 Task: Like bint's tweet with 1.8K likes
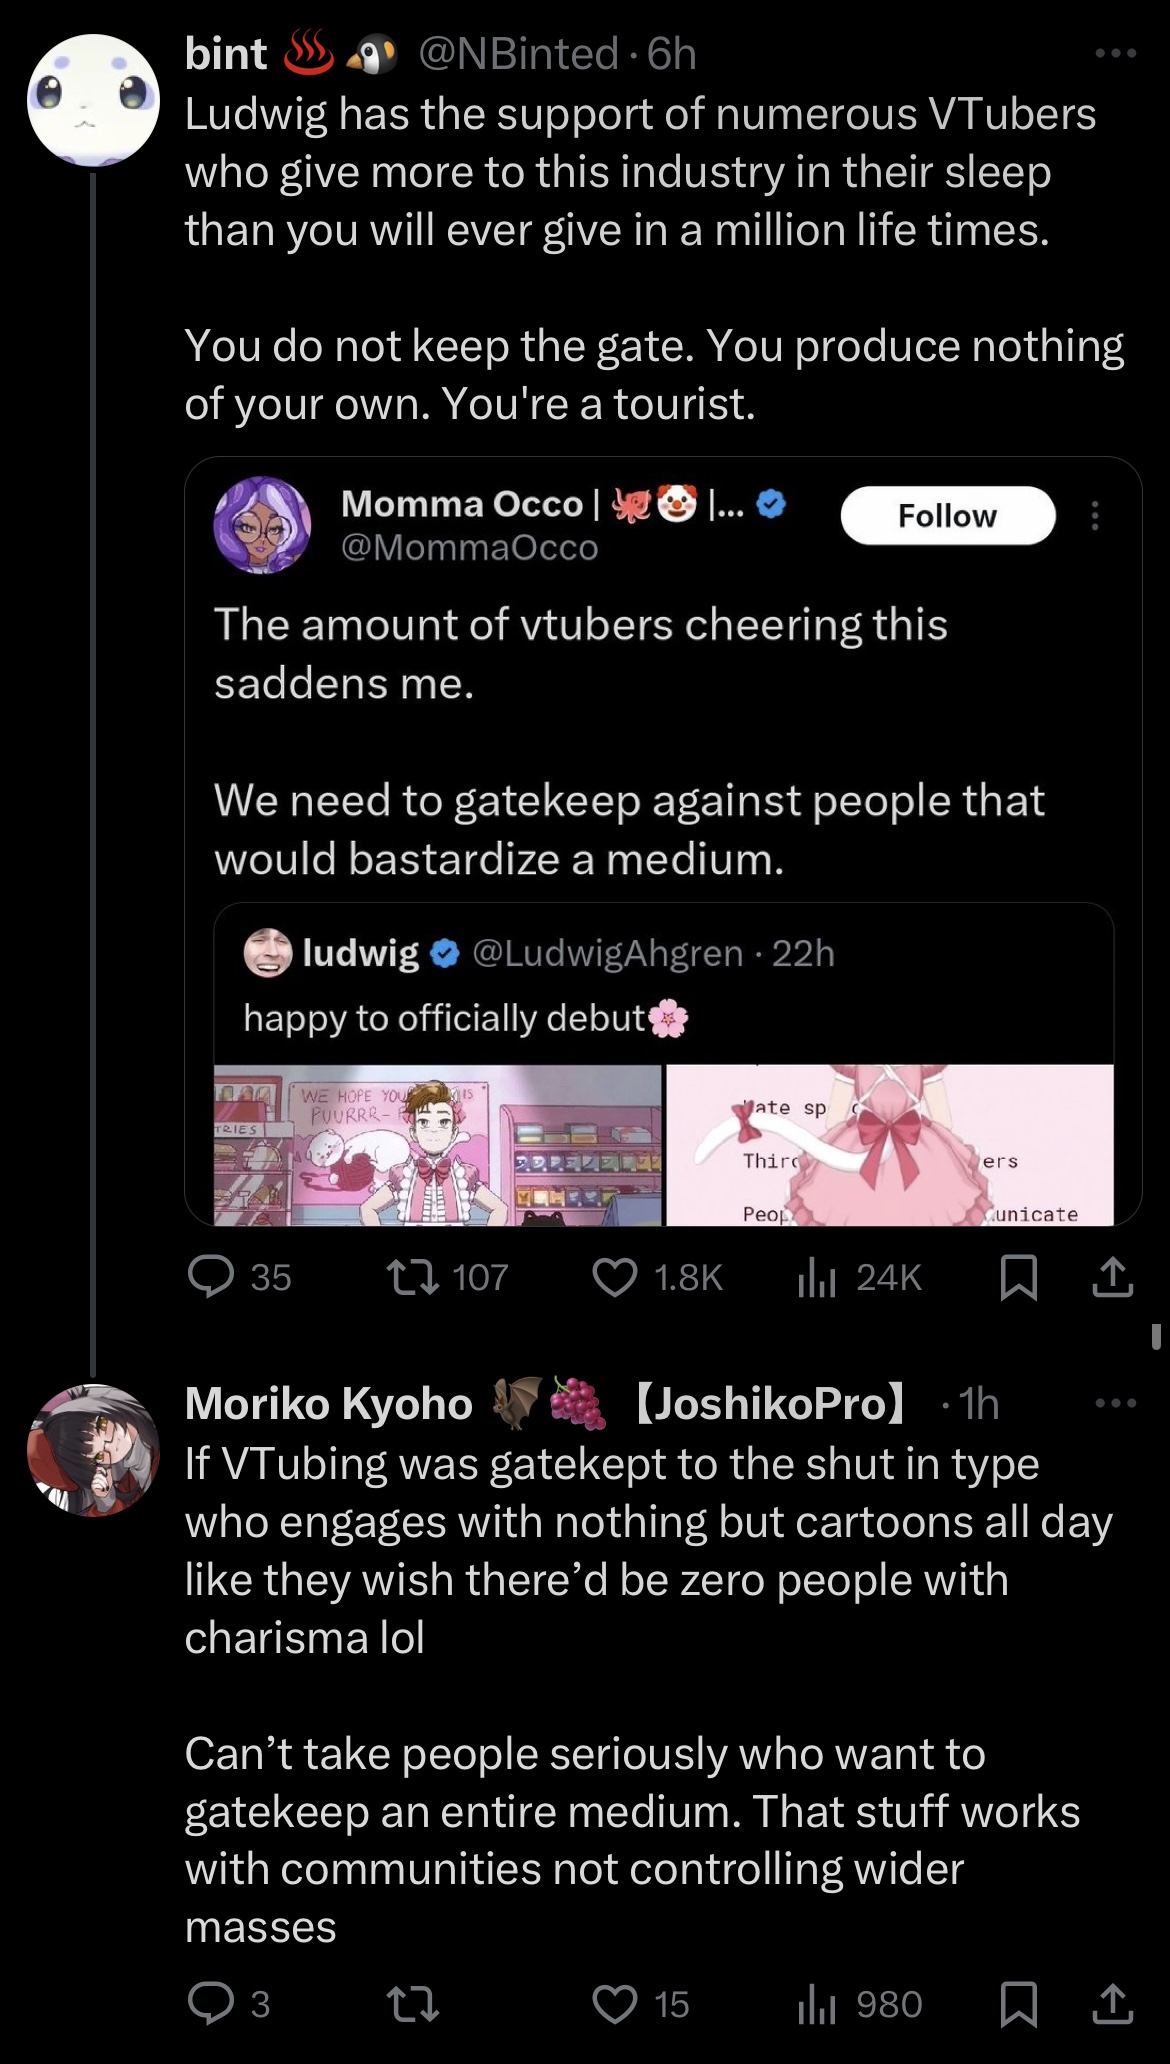(x=615, y=1277)
